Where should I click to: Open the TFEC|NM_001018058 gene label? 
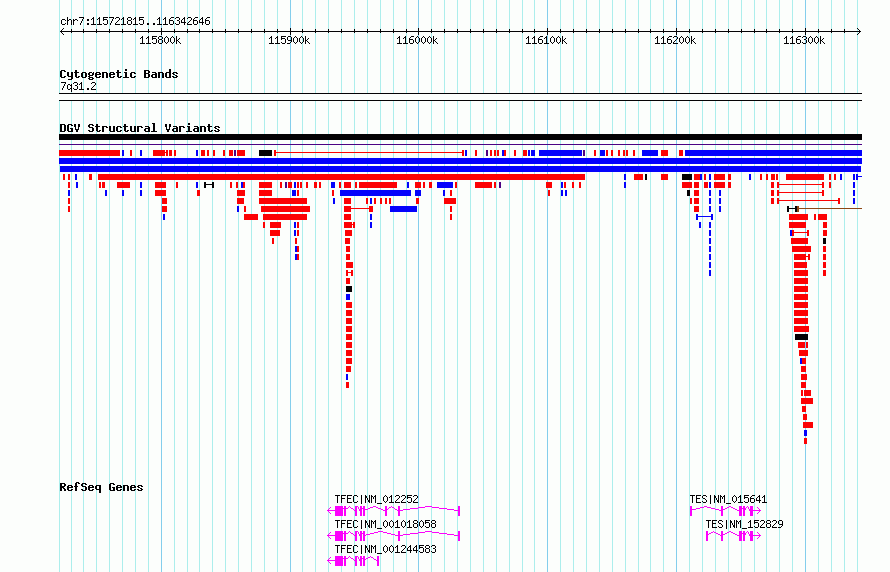[x=385, y=524]
